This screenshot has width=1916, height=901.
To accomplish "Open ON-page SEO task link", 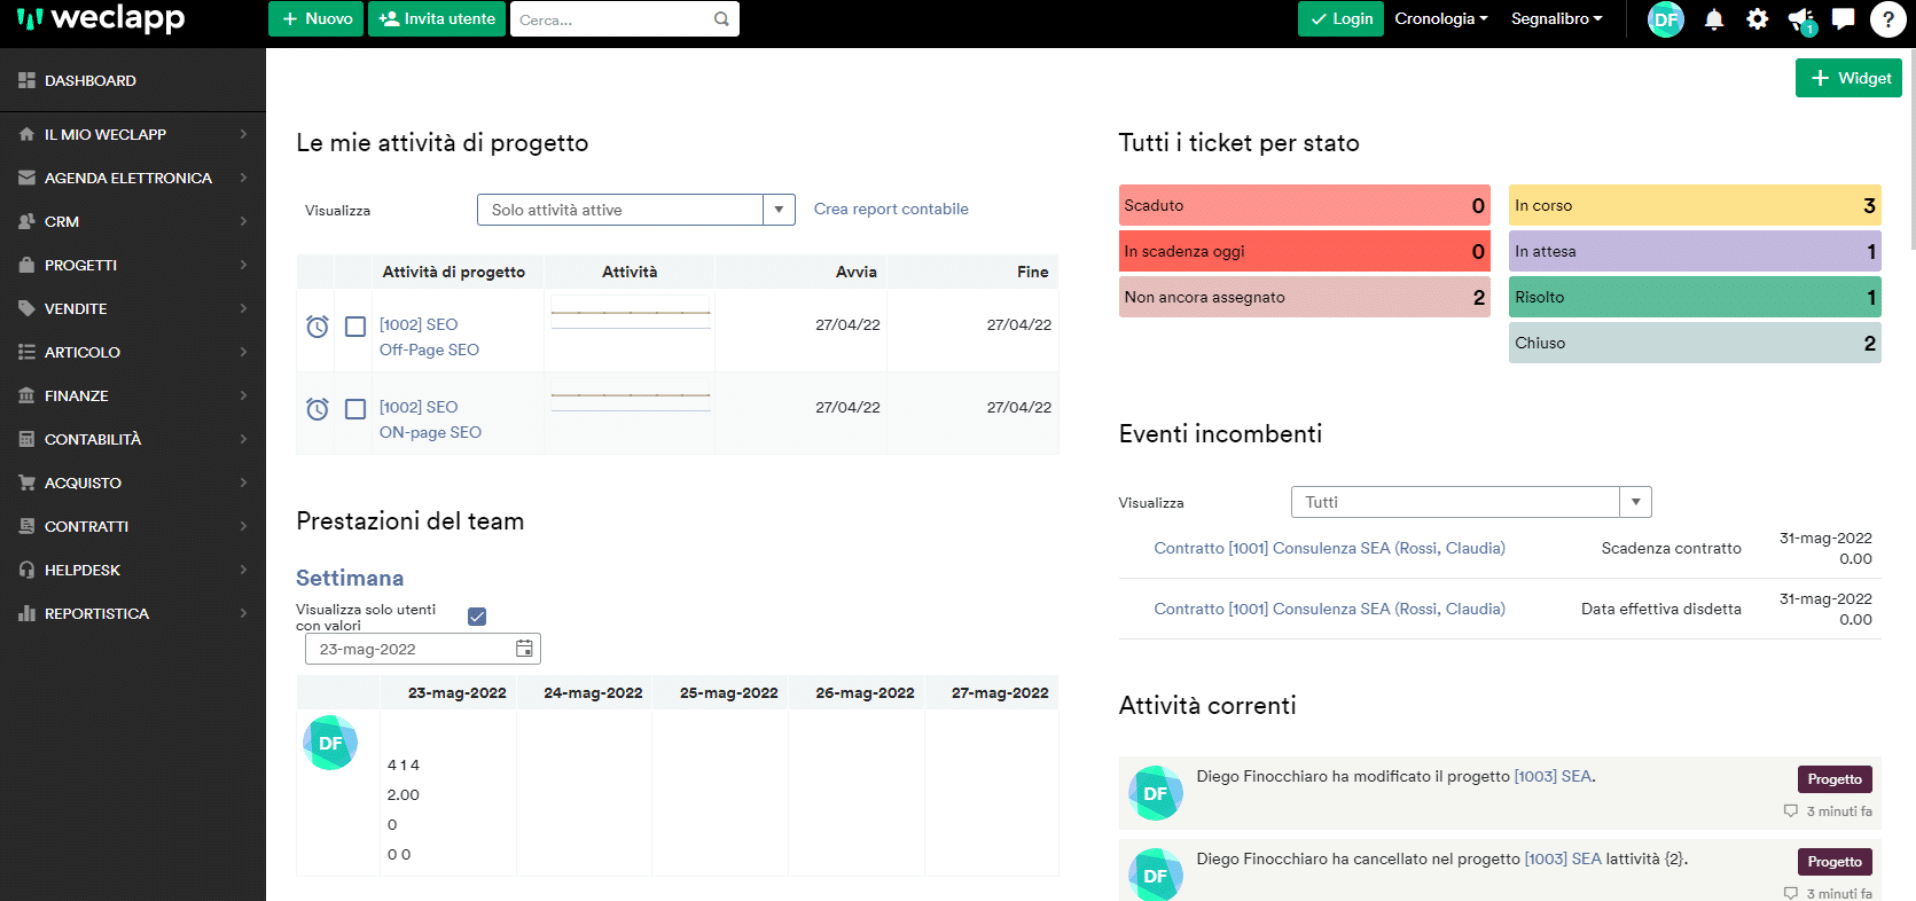I will 430,432.
